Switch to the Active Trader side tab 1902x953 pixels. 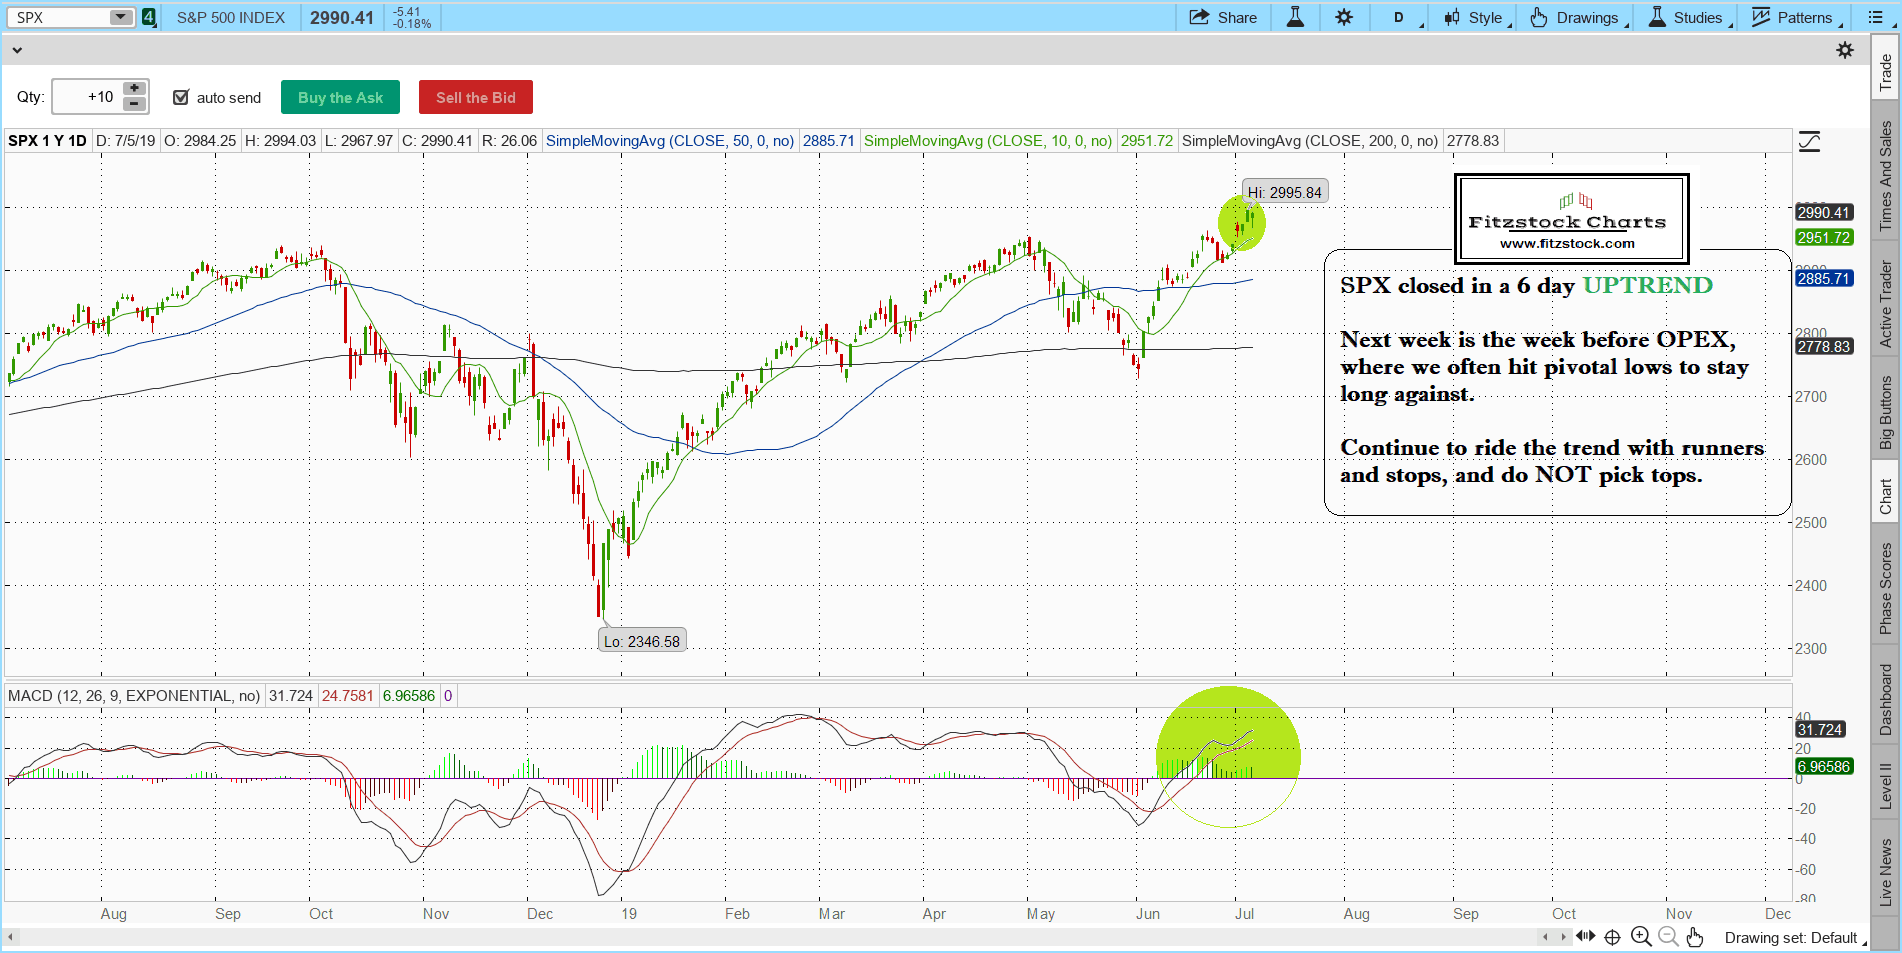(x=1886, y=304)
